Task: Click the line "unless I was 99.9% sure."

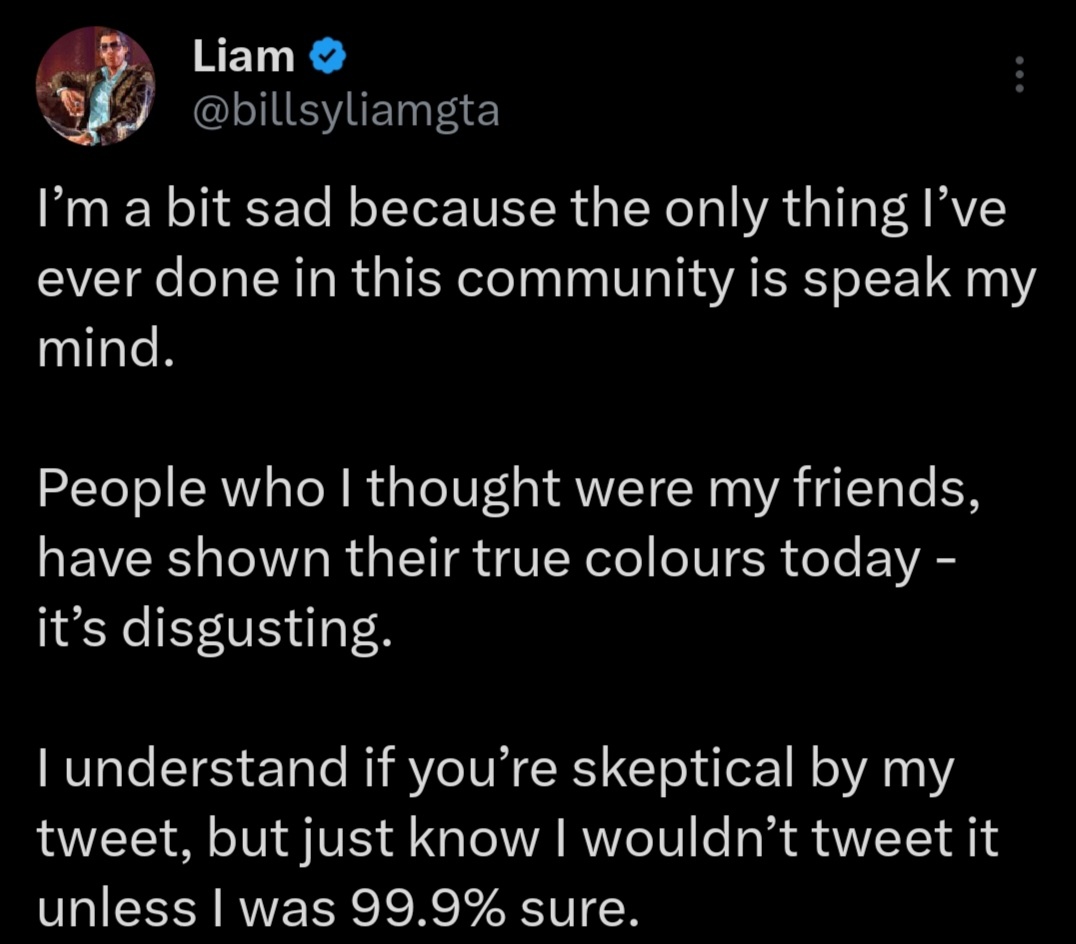Action: (338, 910)
